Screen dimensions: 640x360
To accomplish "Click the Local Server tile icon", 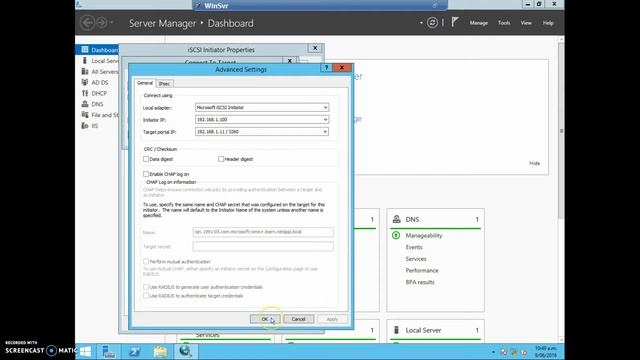I will (396, 330).
